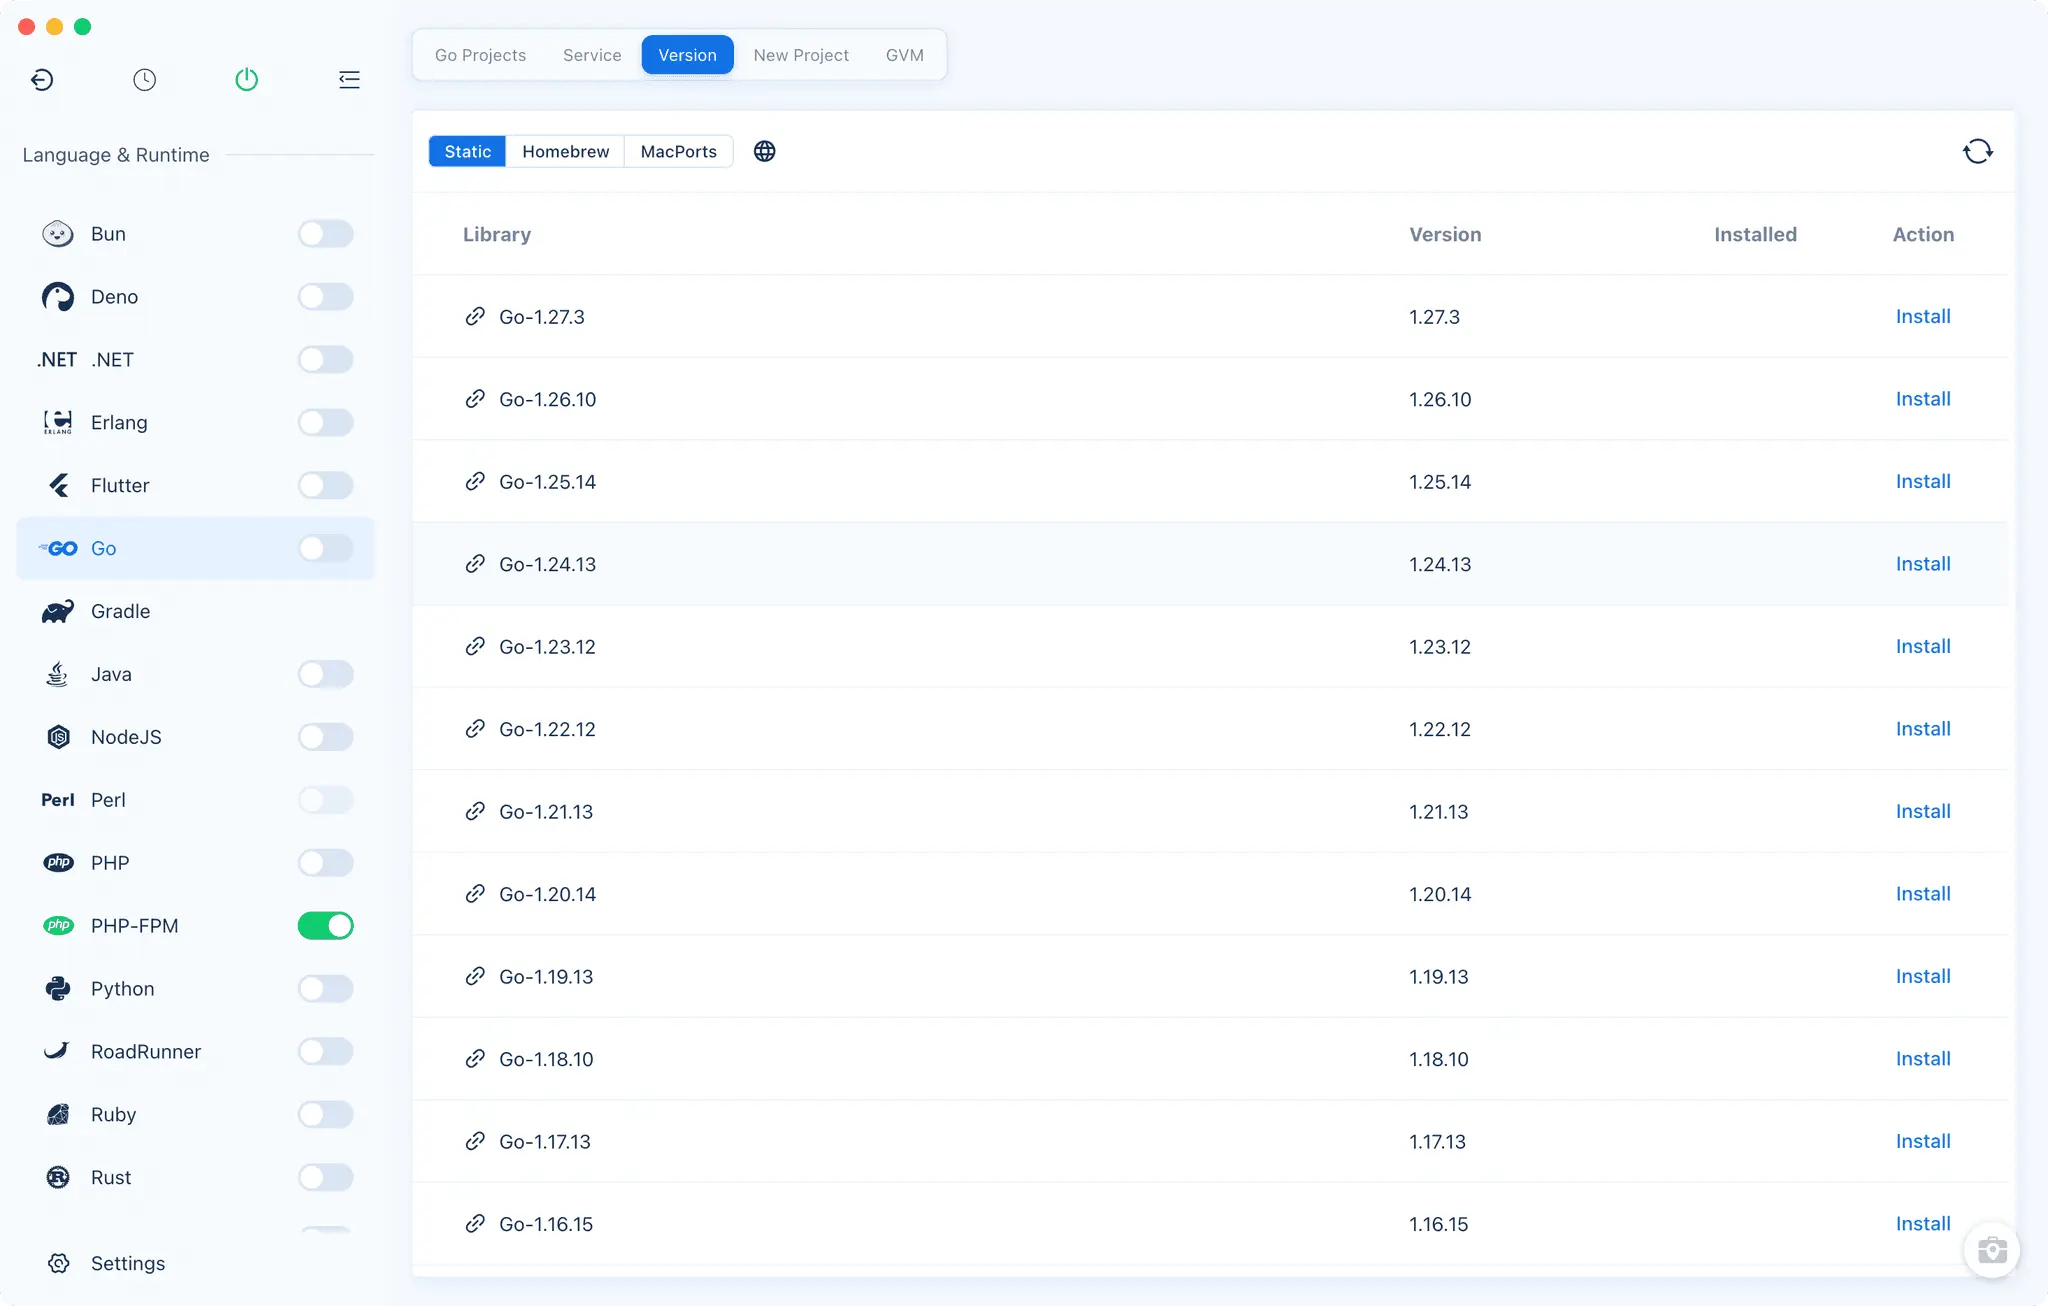Install Go-1.21.13
Screen dimensions: 2048x1306
click(1923, 811)
